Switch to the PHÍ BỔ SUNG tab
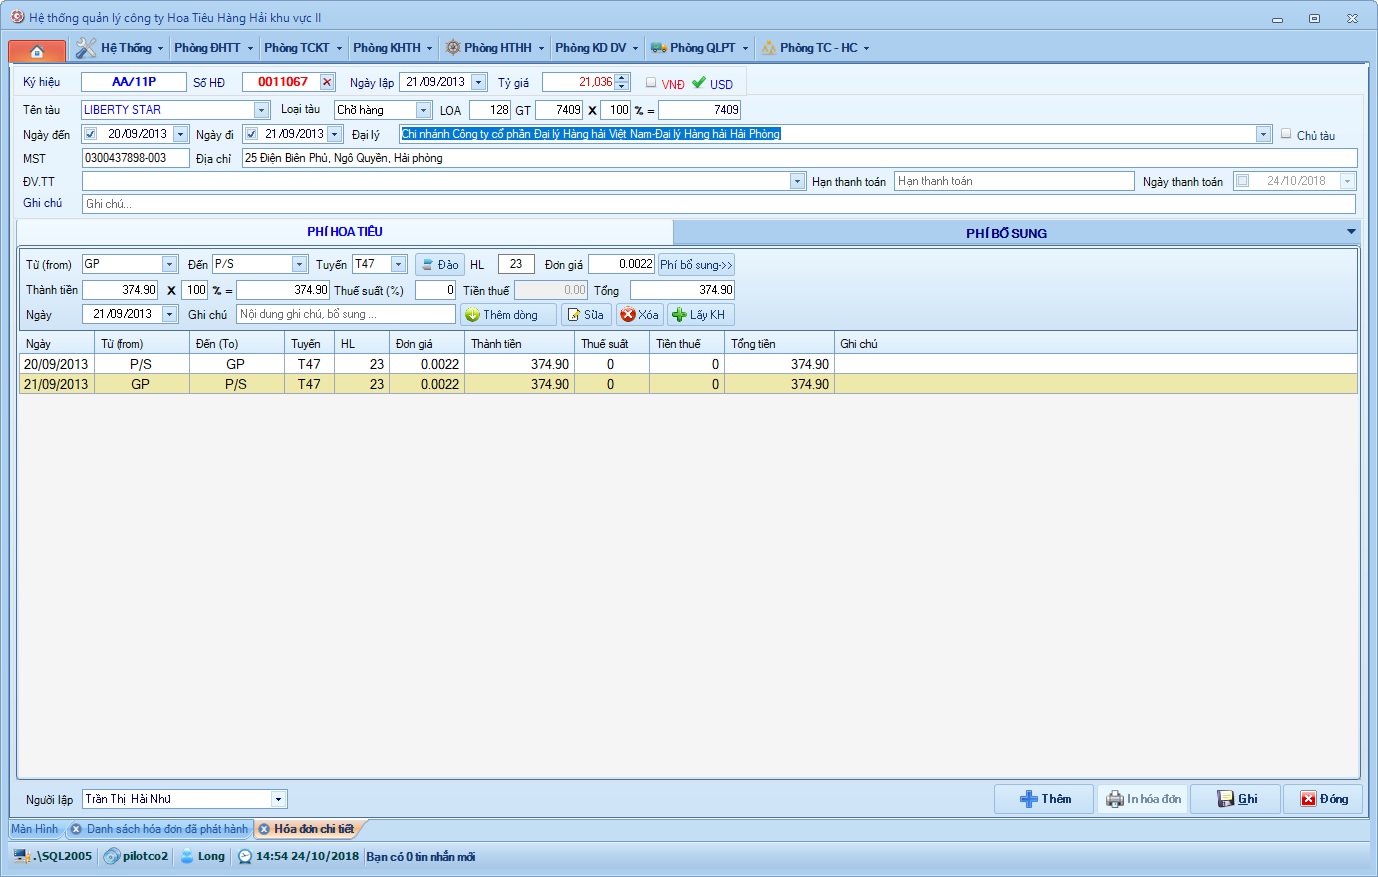This screenshot has width=1378, height=877. (1006, 233)
